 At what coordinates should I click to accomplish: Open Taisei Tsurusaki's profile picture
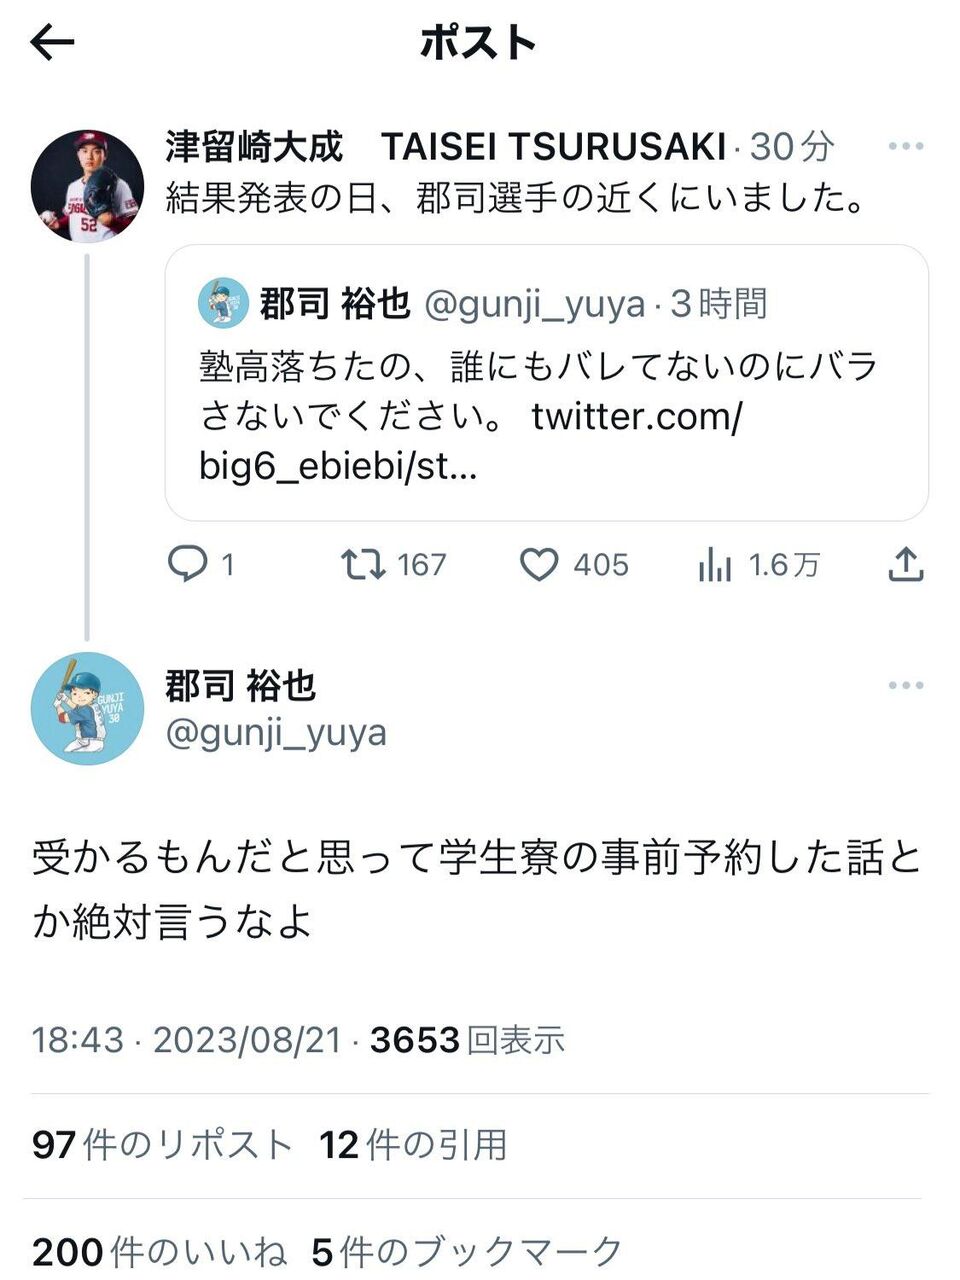pos(88,187)
